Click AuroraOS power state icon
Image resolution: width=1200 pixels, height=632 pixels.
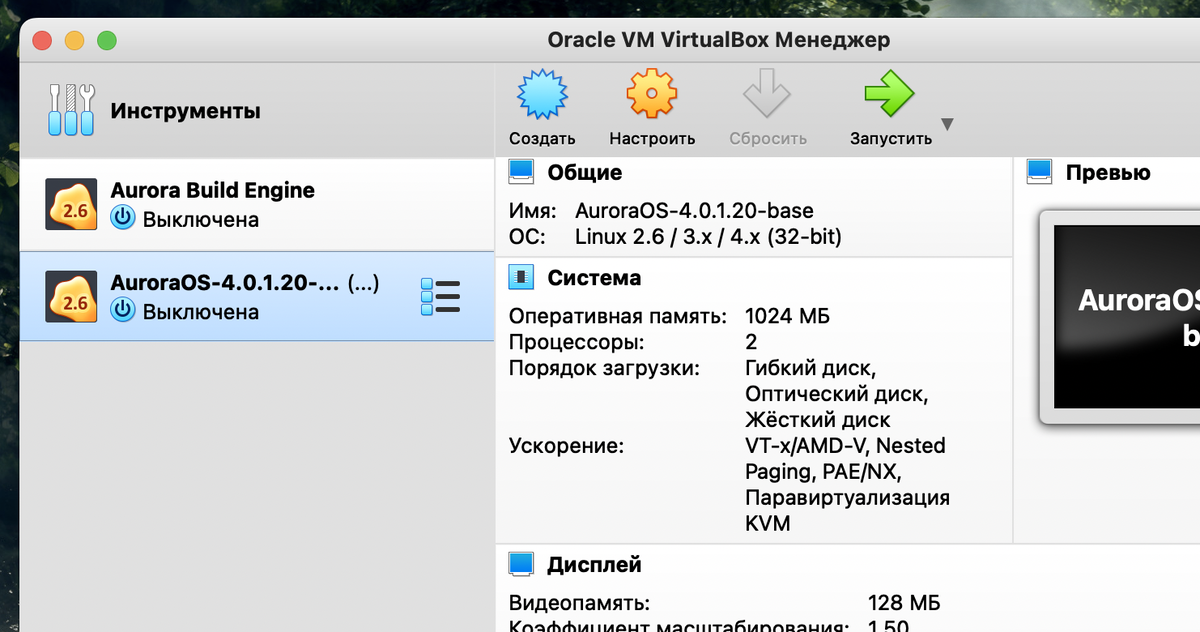click(x=122, y=311)
